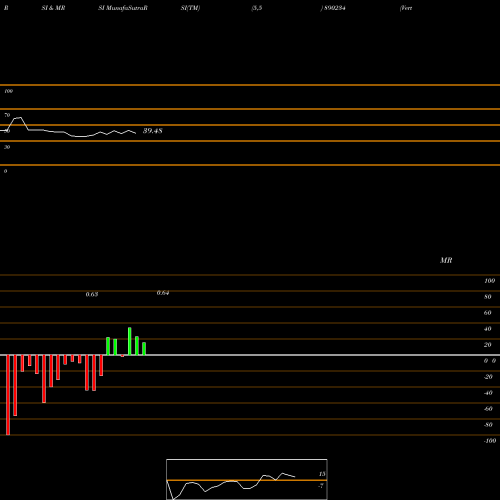Click the 599234 code in header
This screenshot has width=500, height=500.
(335, 8)
